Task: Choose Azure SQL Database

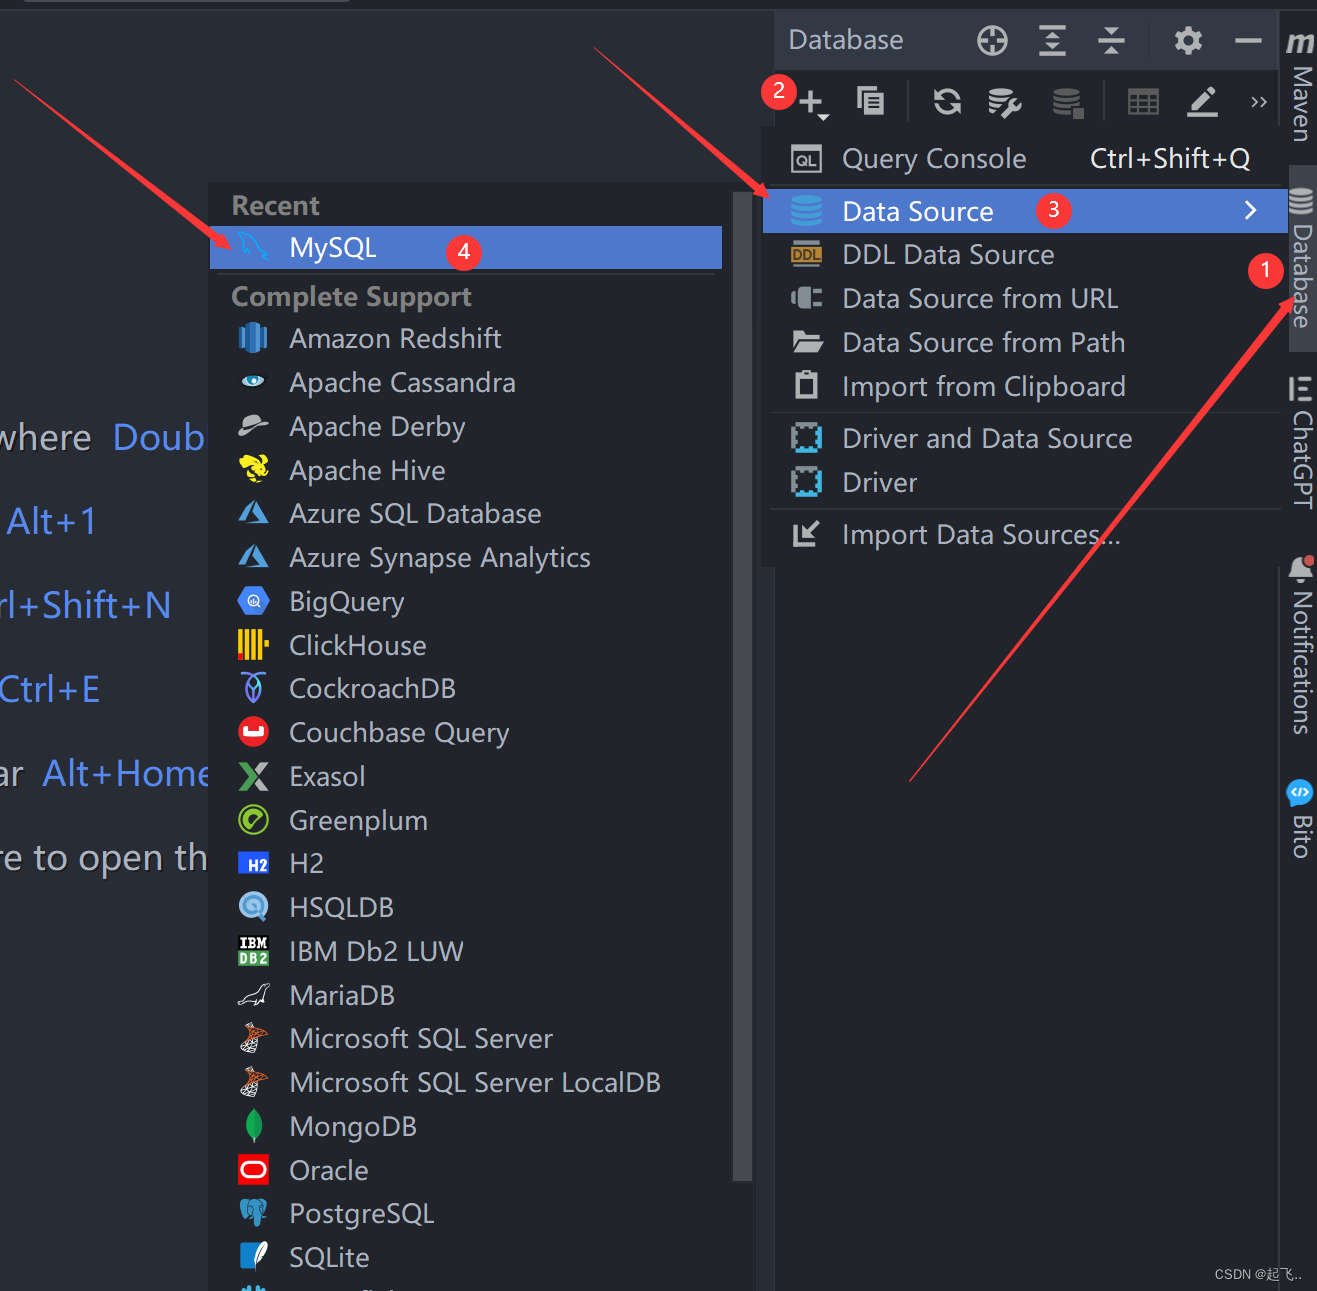Action: tap(466, 514)
